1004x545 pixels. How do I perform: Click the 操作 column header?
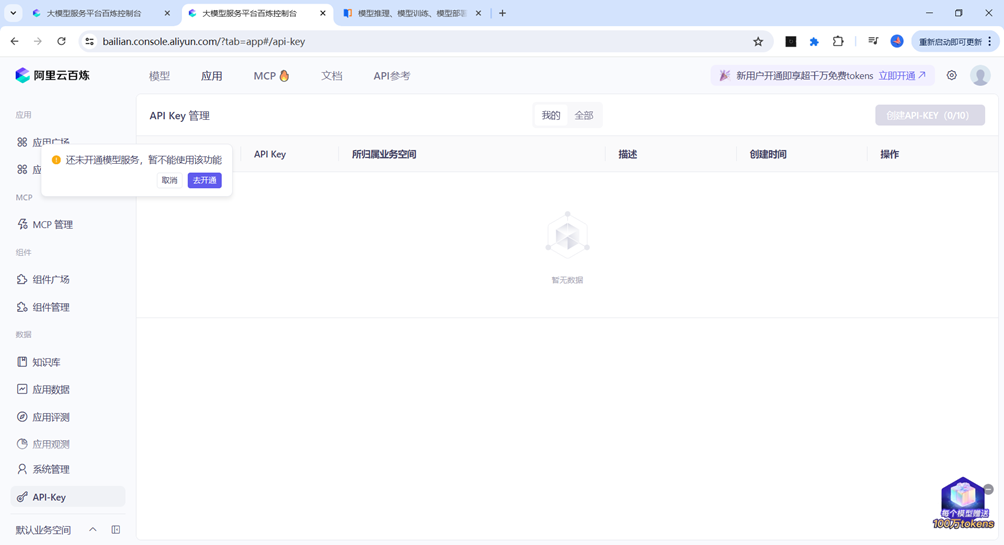(x=889, y=154)
